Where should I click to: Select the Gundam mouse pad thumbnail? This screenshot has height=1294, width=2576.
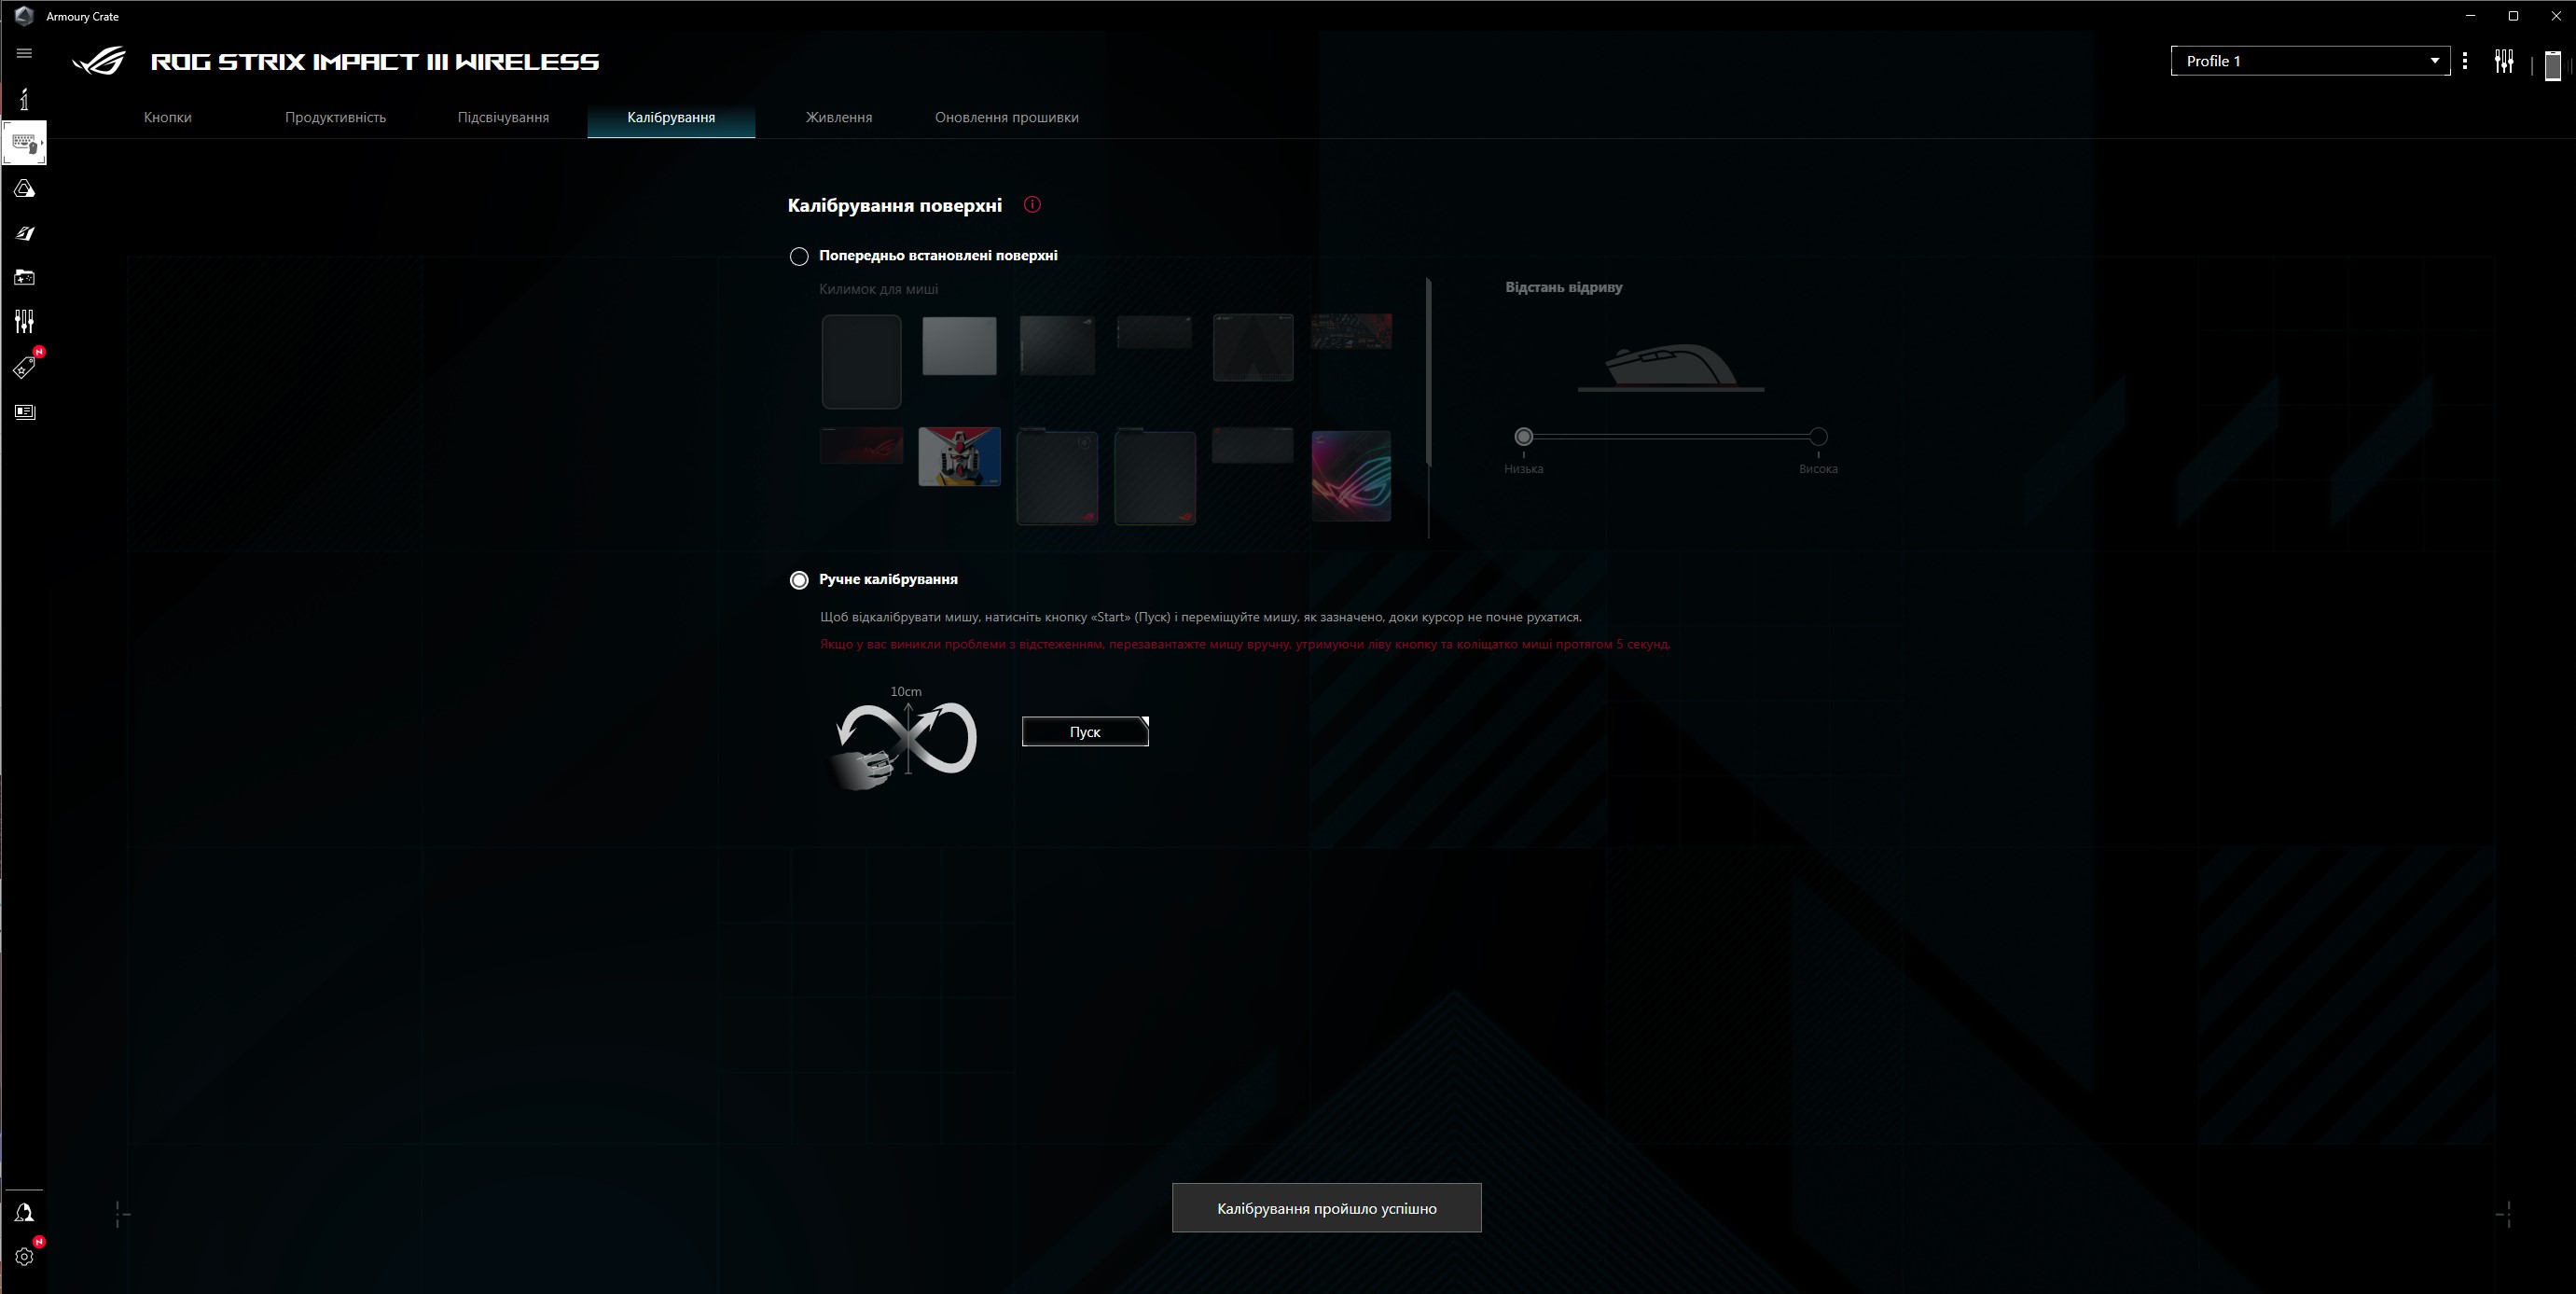click(959, 457)
